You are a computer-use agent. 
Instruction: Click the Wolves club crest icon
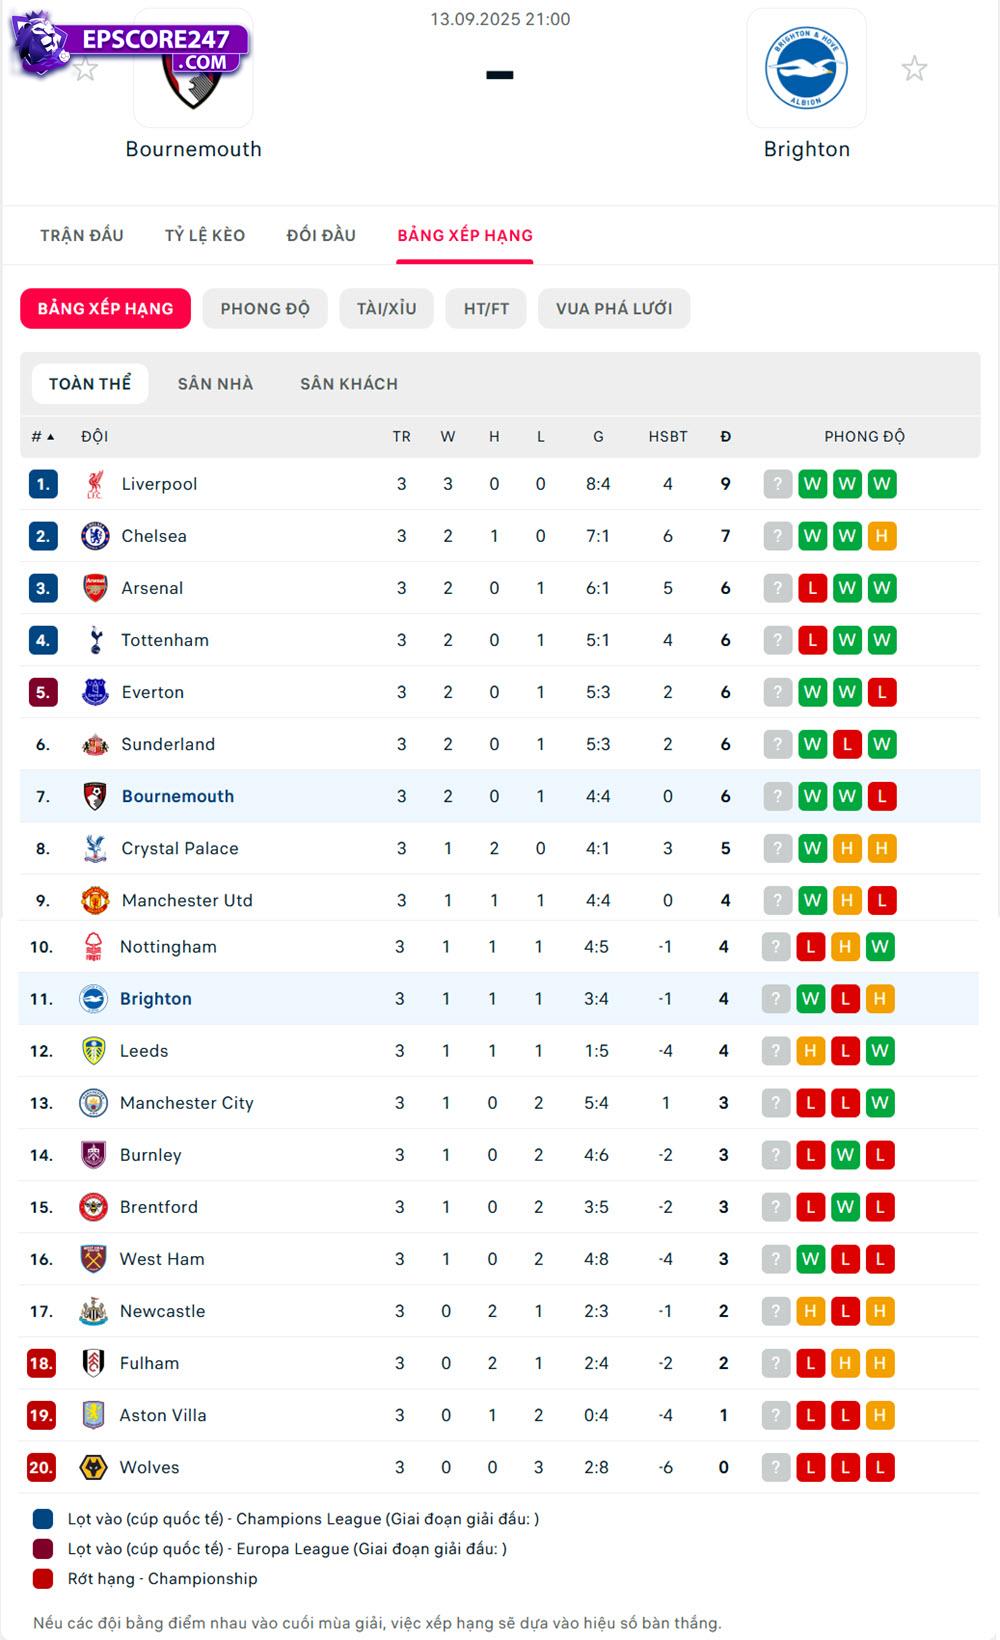[93, 1467]
